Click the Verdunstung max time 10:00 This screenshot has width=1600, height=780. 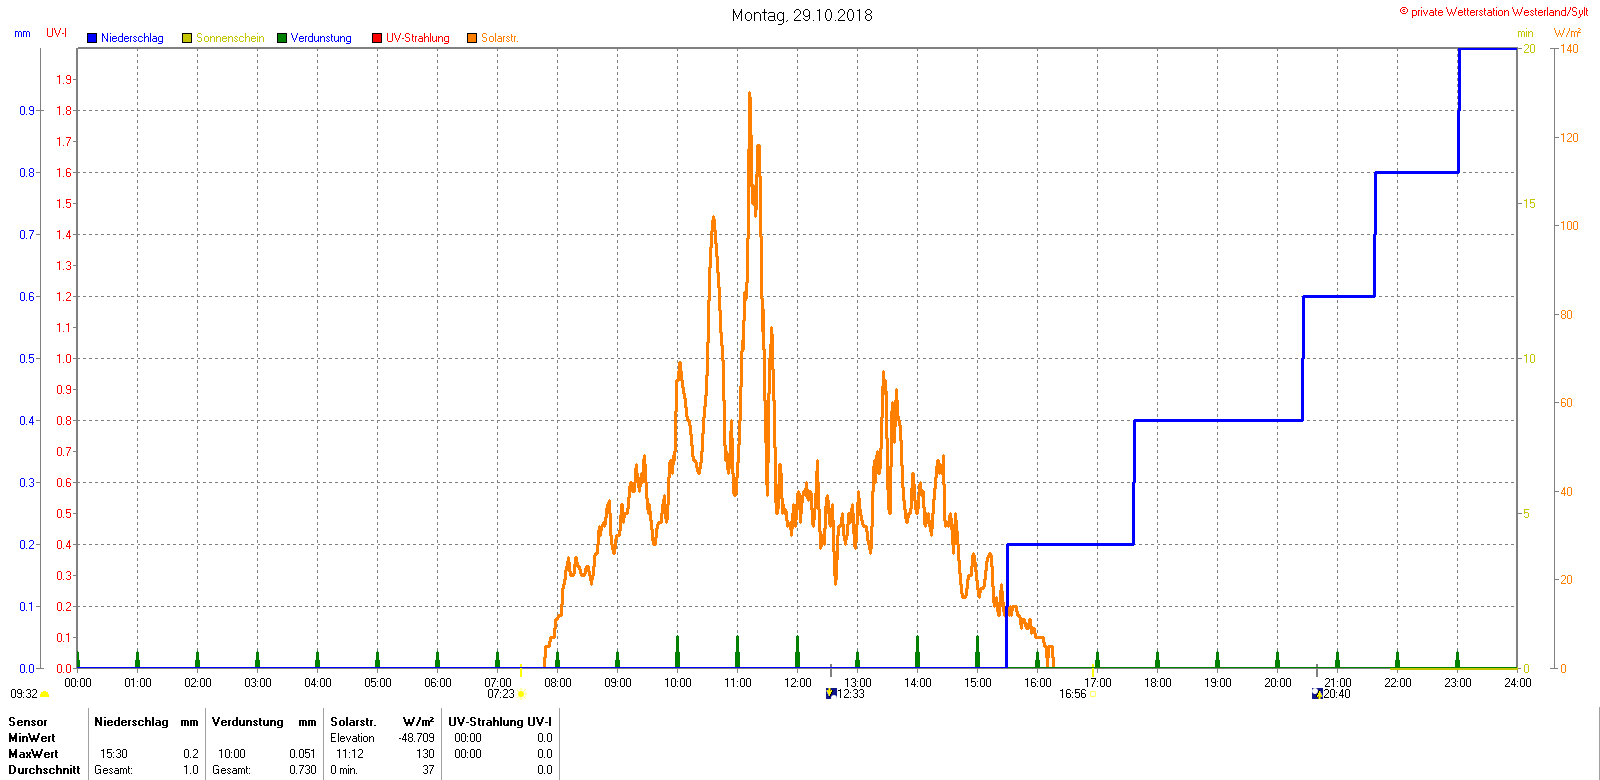tap(232, 754)
